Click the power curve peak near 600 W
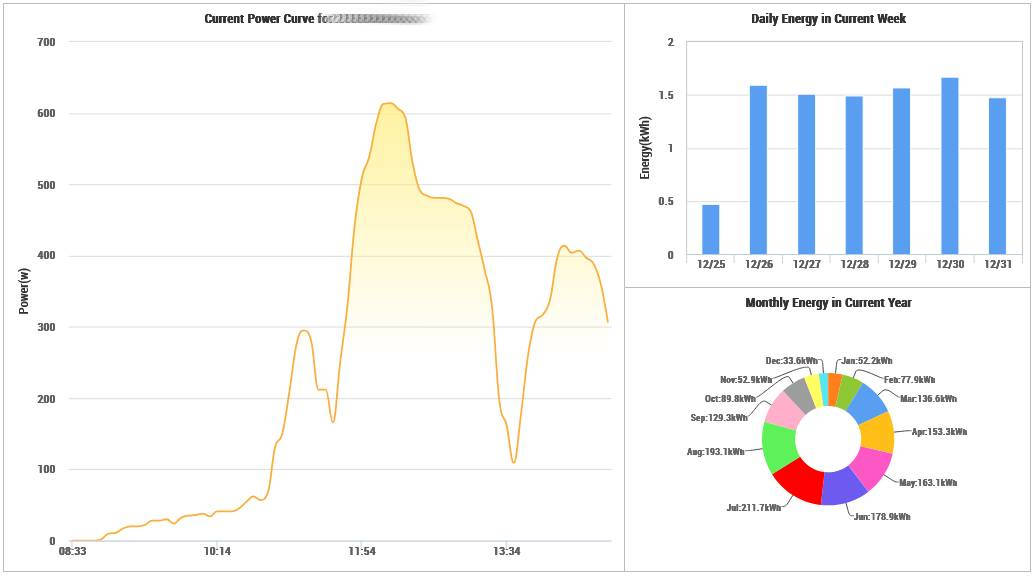The width and height of the screenshot is (1034, 576). coord(388,104)
